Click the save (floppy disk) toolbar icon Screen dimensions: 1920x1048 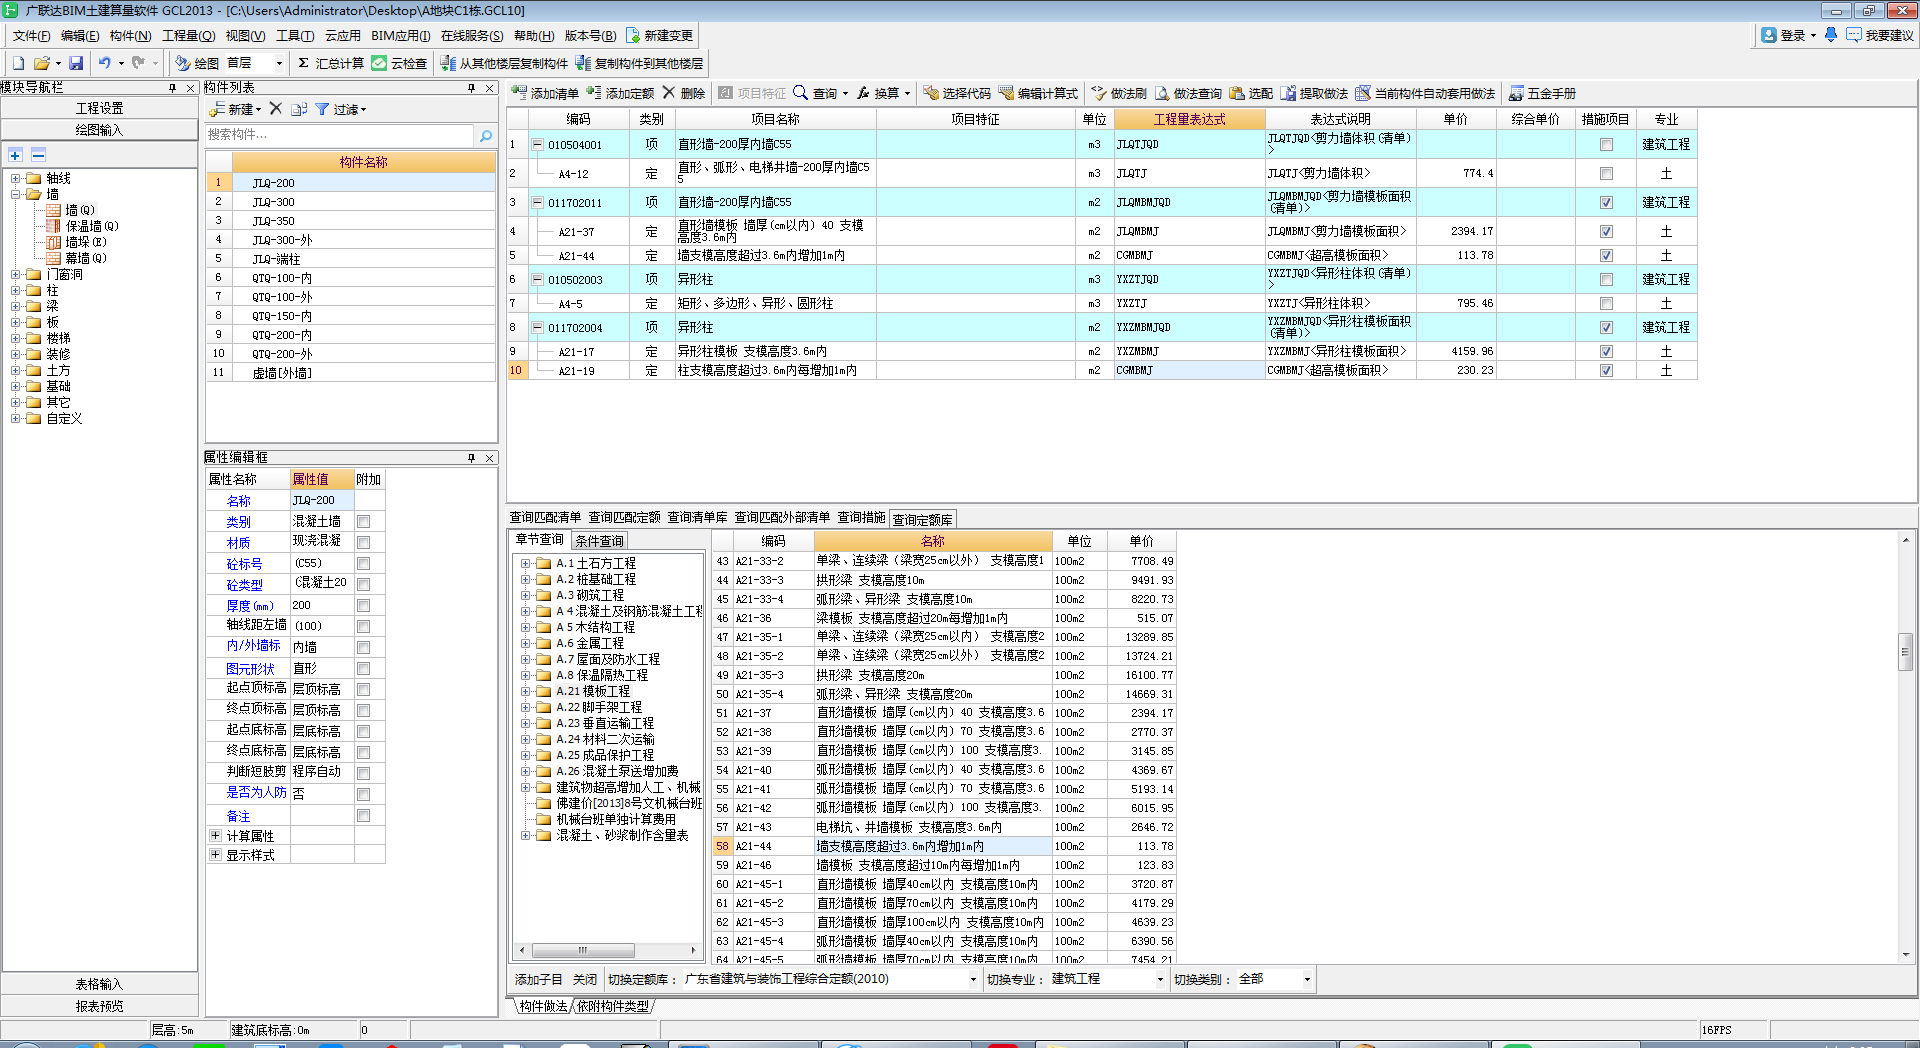[x=76, y=63]
